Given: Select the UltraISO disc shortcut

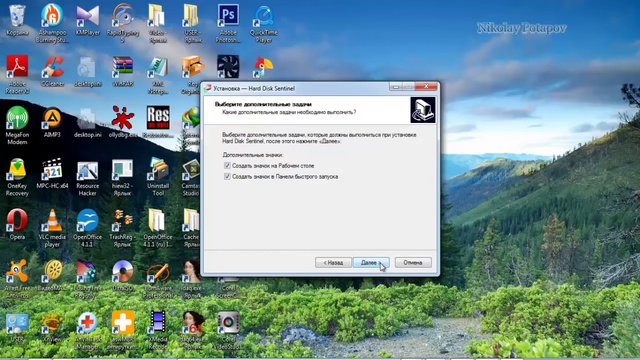Looking at the screenshot, I should 122,276.
